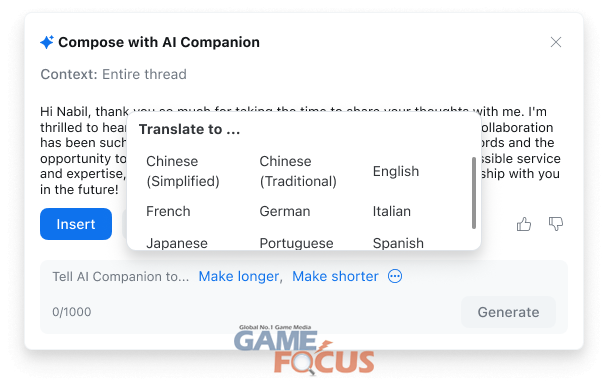The image size is (608, 386).
Task: Click the AI Companion sparkle icon
Action: point(47,42)
